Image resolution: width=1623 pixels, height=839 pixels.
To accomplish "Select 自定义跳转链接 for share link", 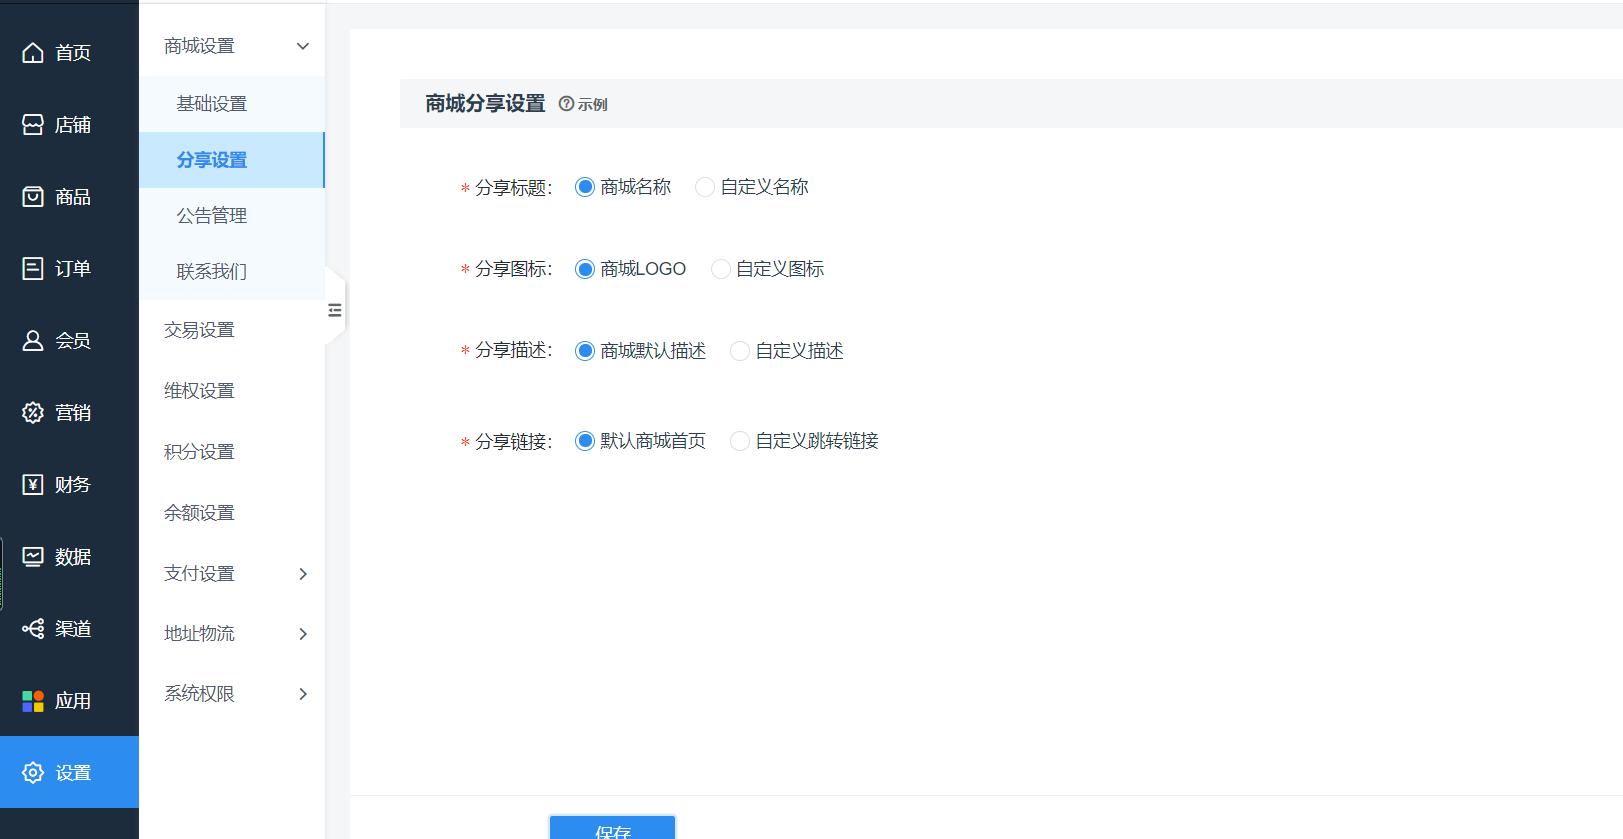I will point(740,441).
